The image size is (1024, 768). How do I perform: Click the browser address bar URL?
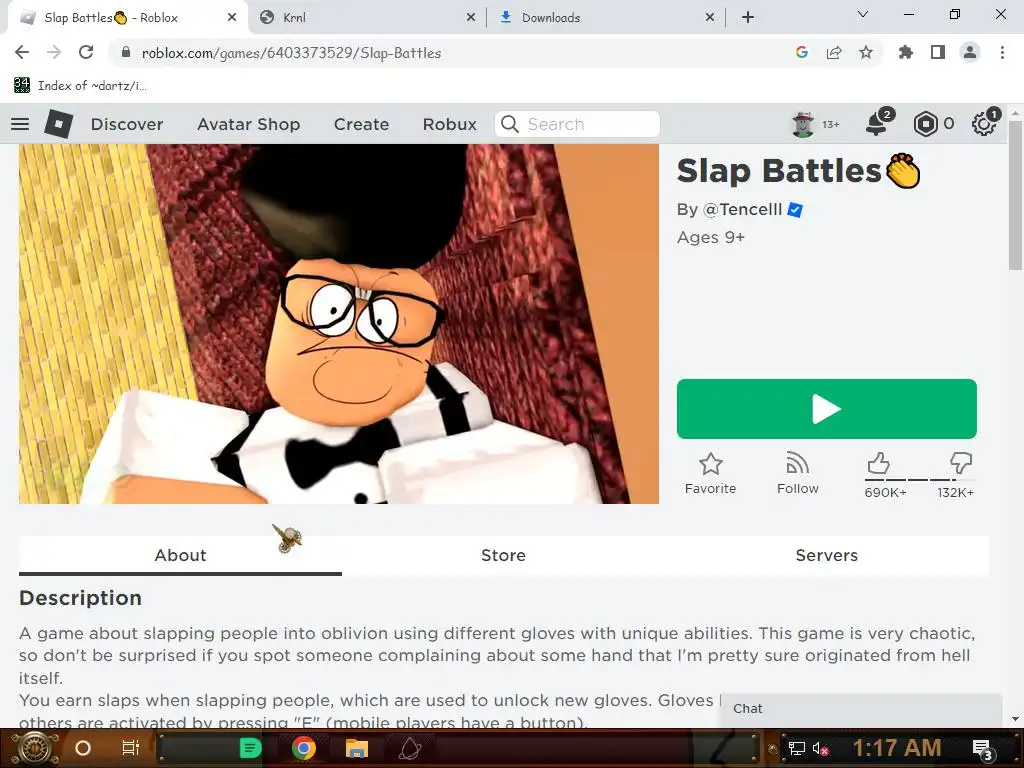291,53
